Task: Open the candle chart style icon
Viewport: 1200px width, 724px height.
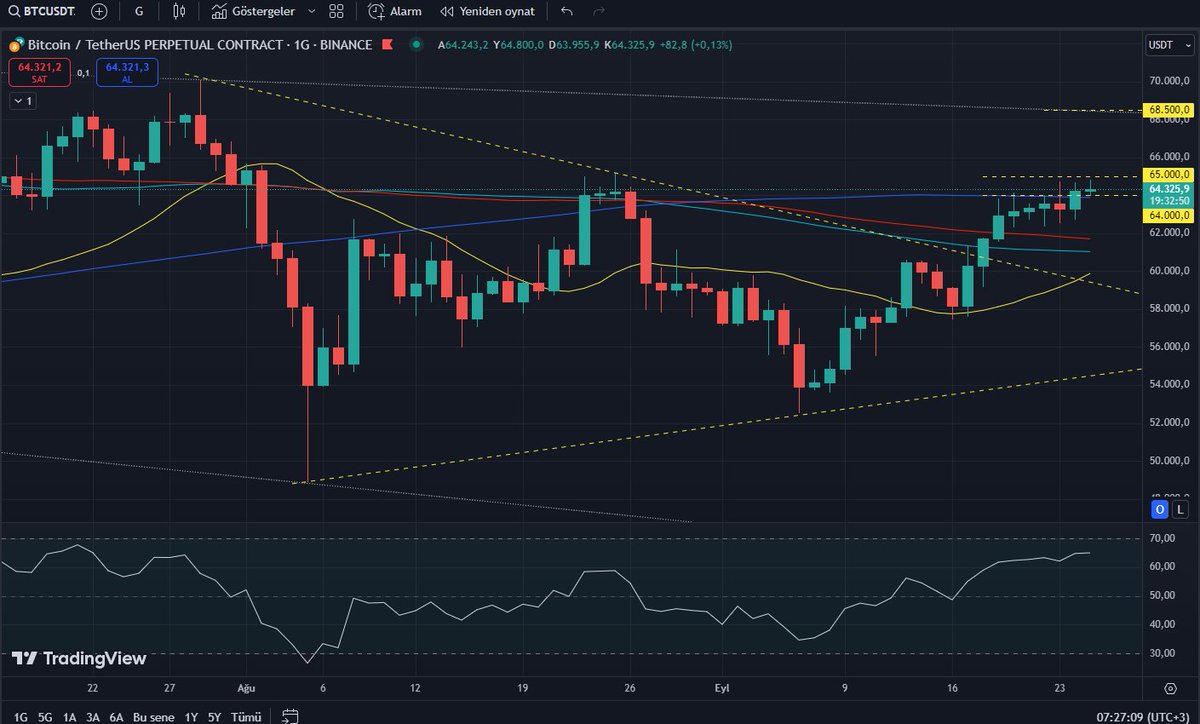Action: click(178, 11)
